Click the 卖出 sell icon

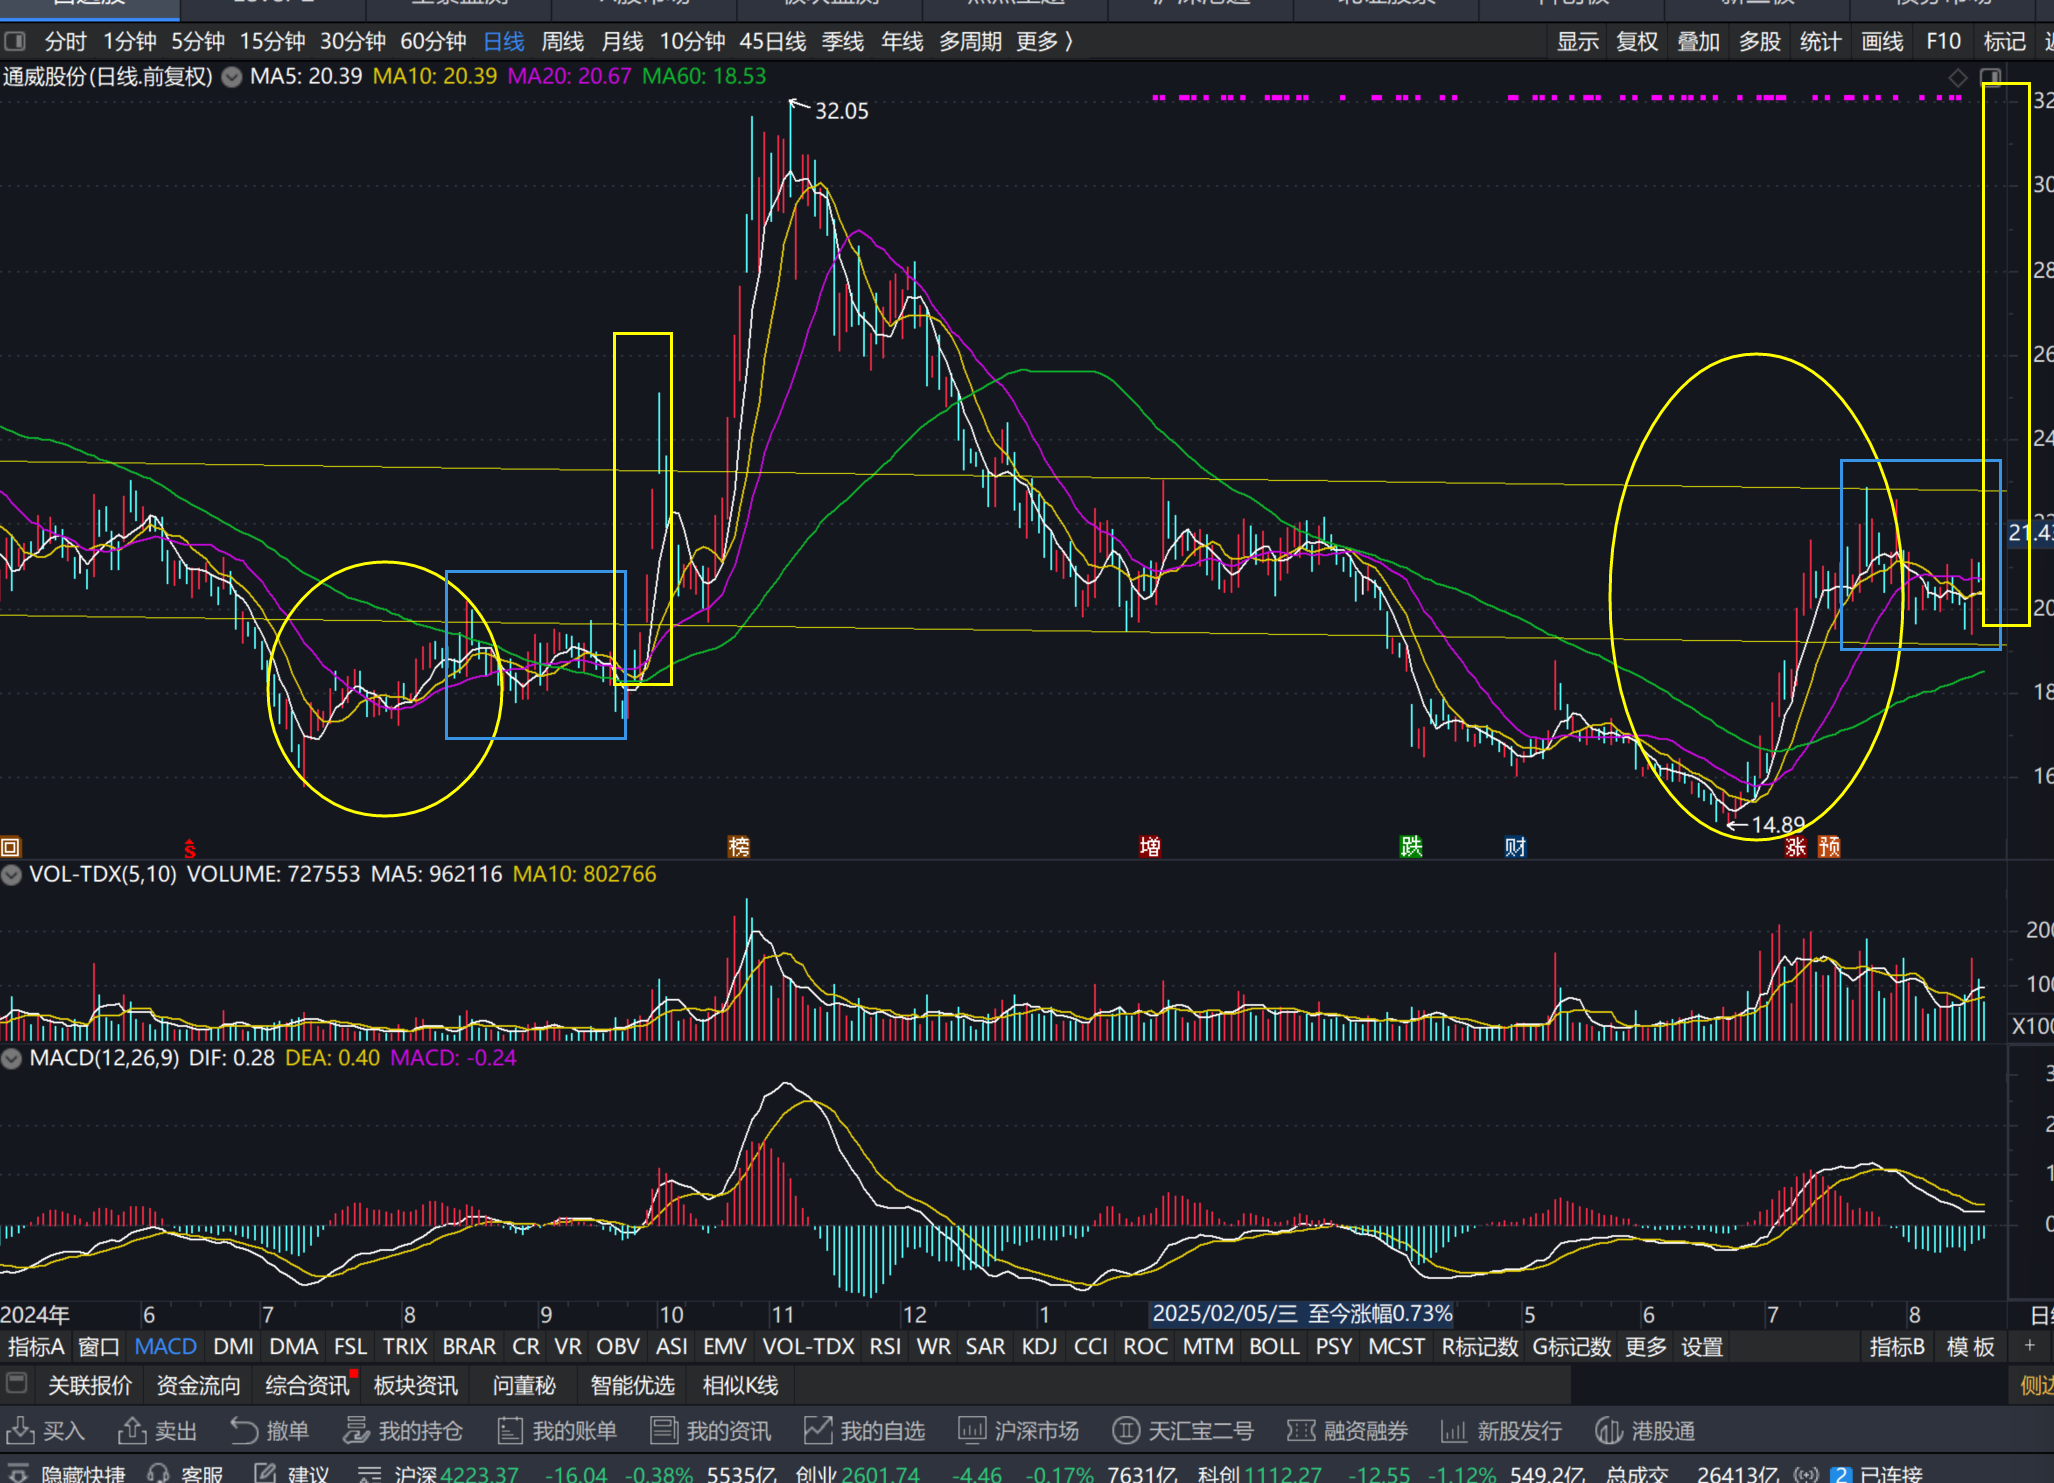(132, 1430)
